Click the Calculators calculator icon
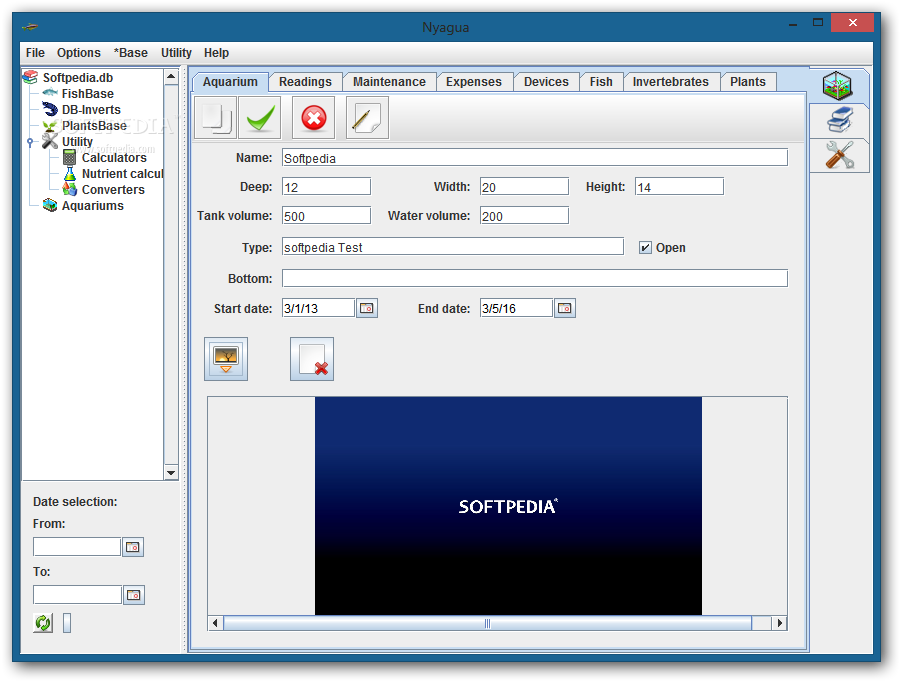The height and width of the screenshot is (682, 901). 70,157
